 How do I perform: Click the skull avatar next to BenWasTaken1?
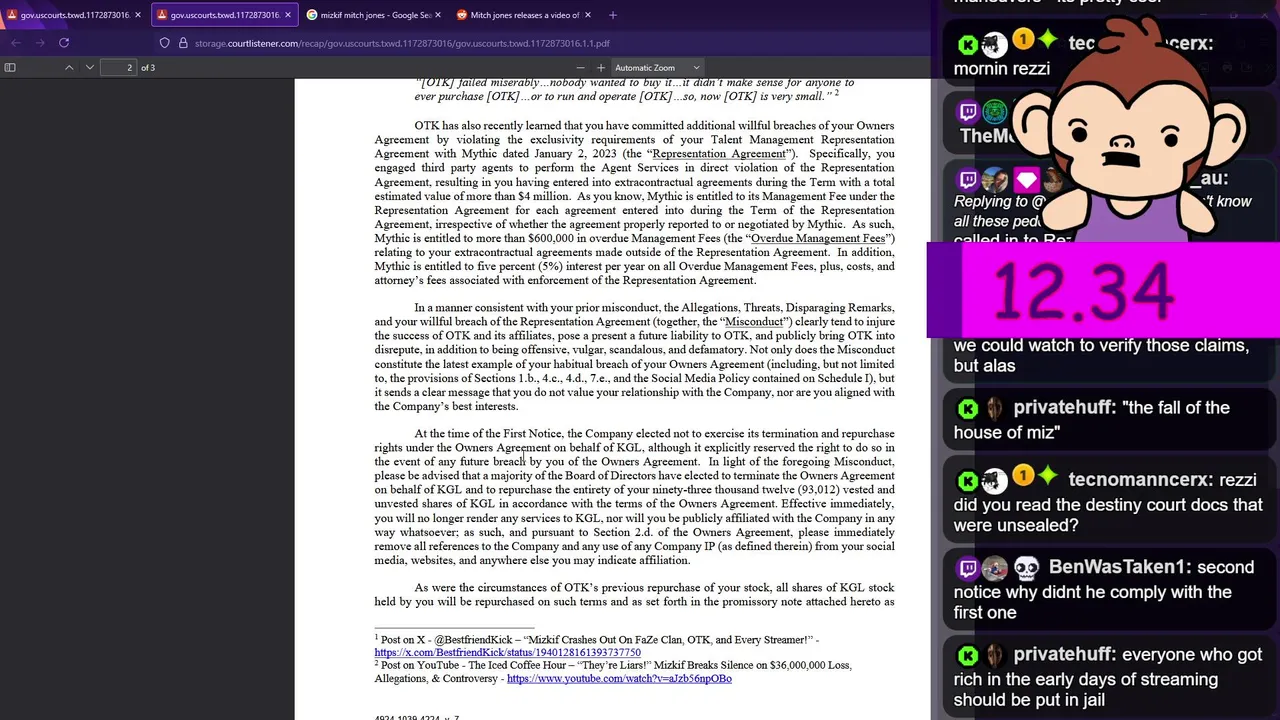tap(1027, 568)
